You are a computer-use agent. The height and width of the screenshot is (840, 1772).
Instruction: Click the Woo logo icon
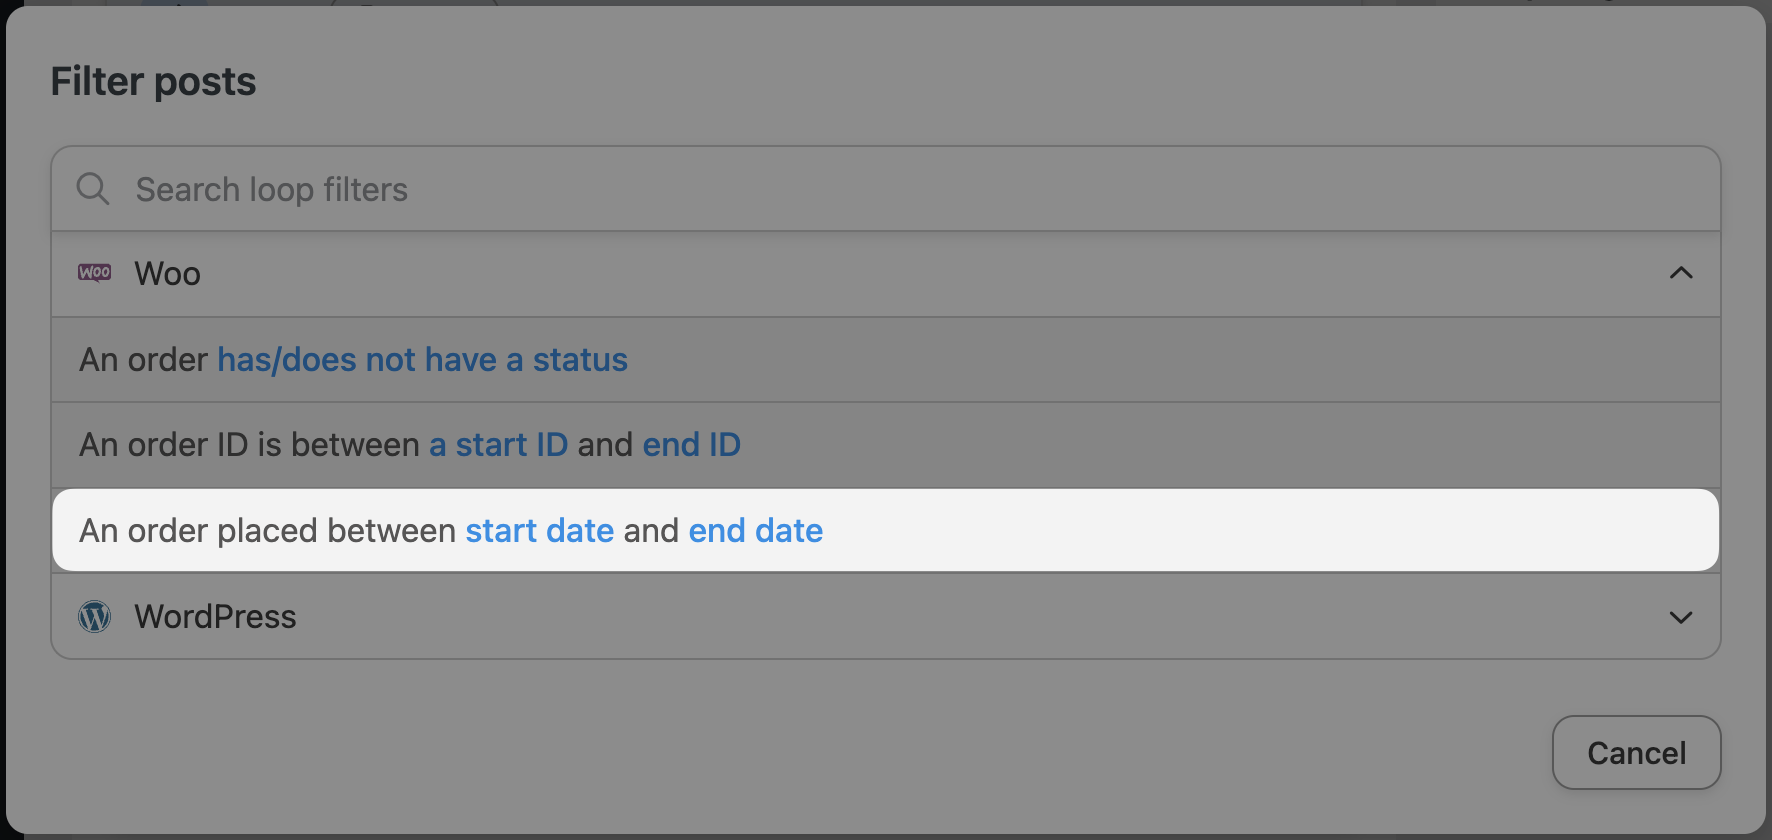click(x=95, y=273)
